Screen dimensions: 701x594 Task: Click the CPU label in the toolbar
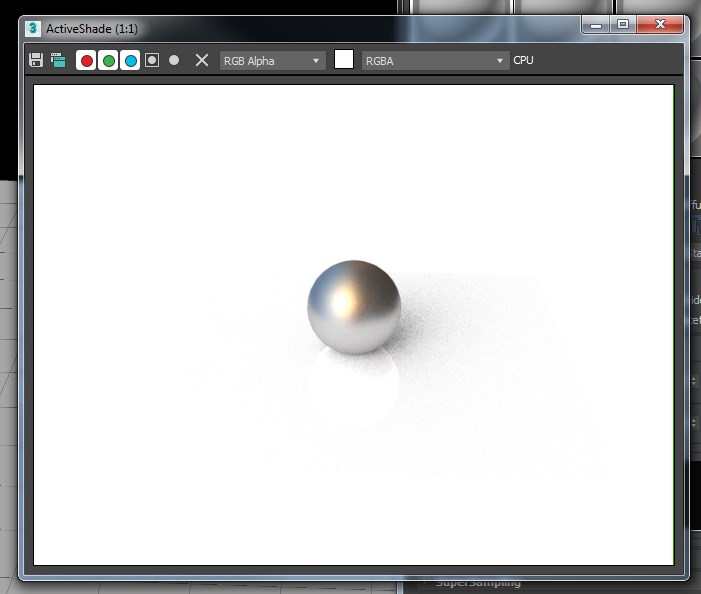(x=524, y=60)
